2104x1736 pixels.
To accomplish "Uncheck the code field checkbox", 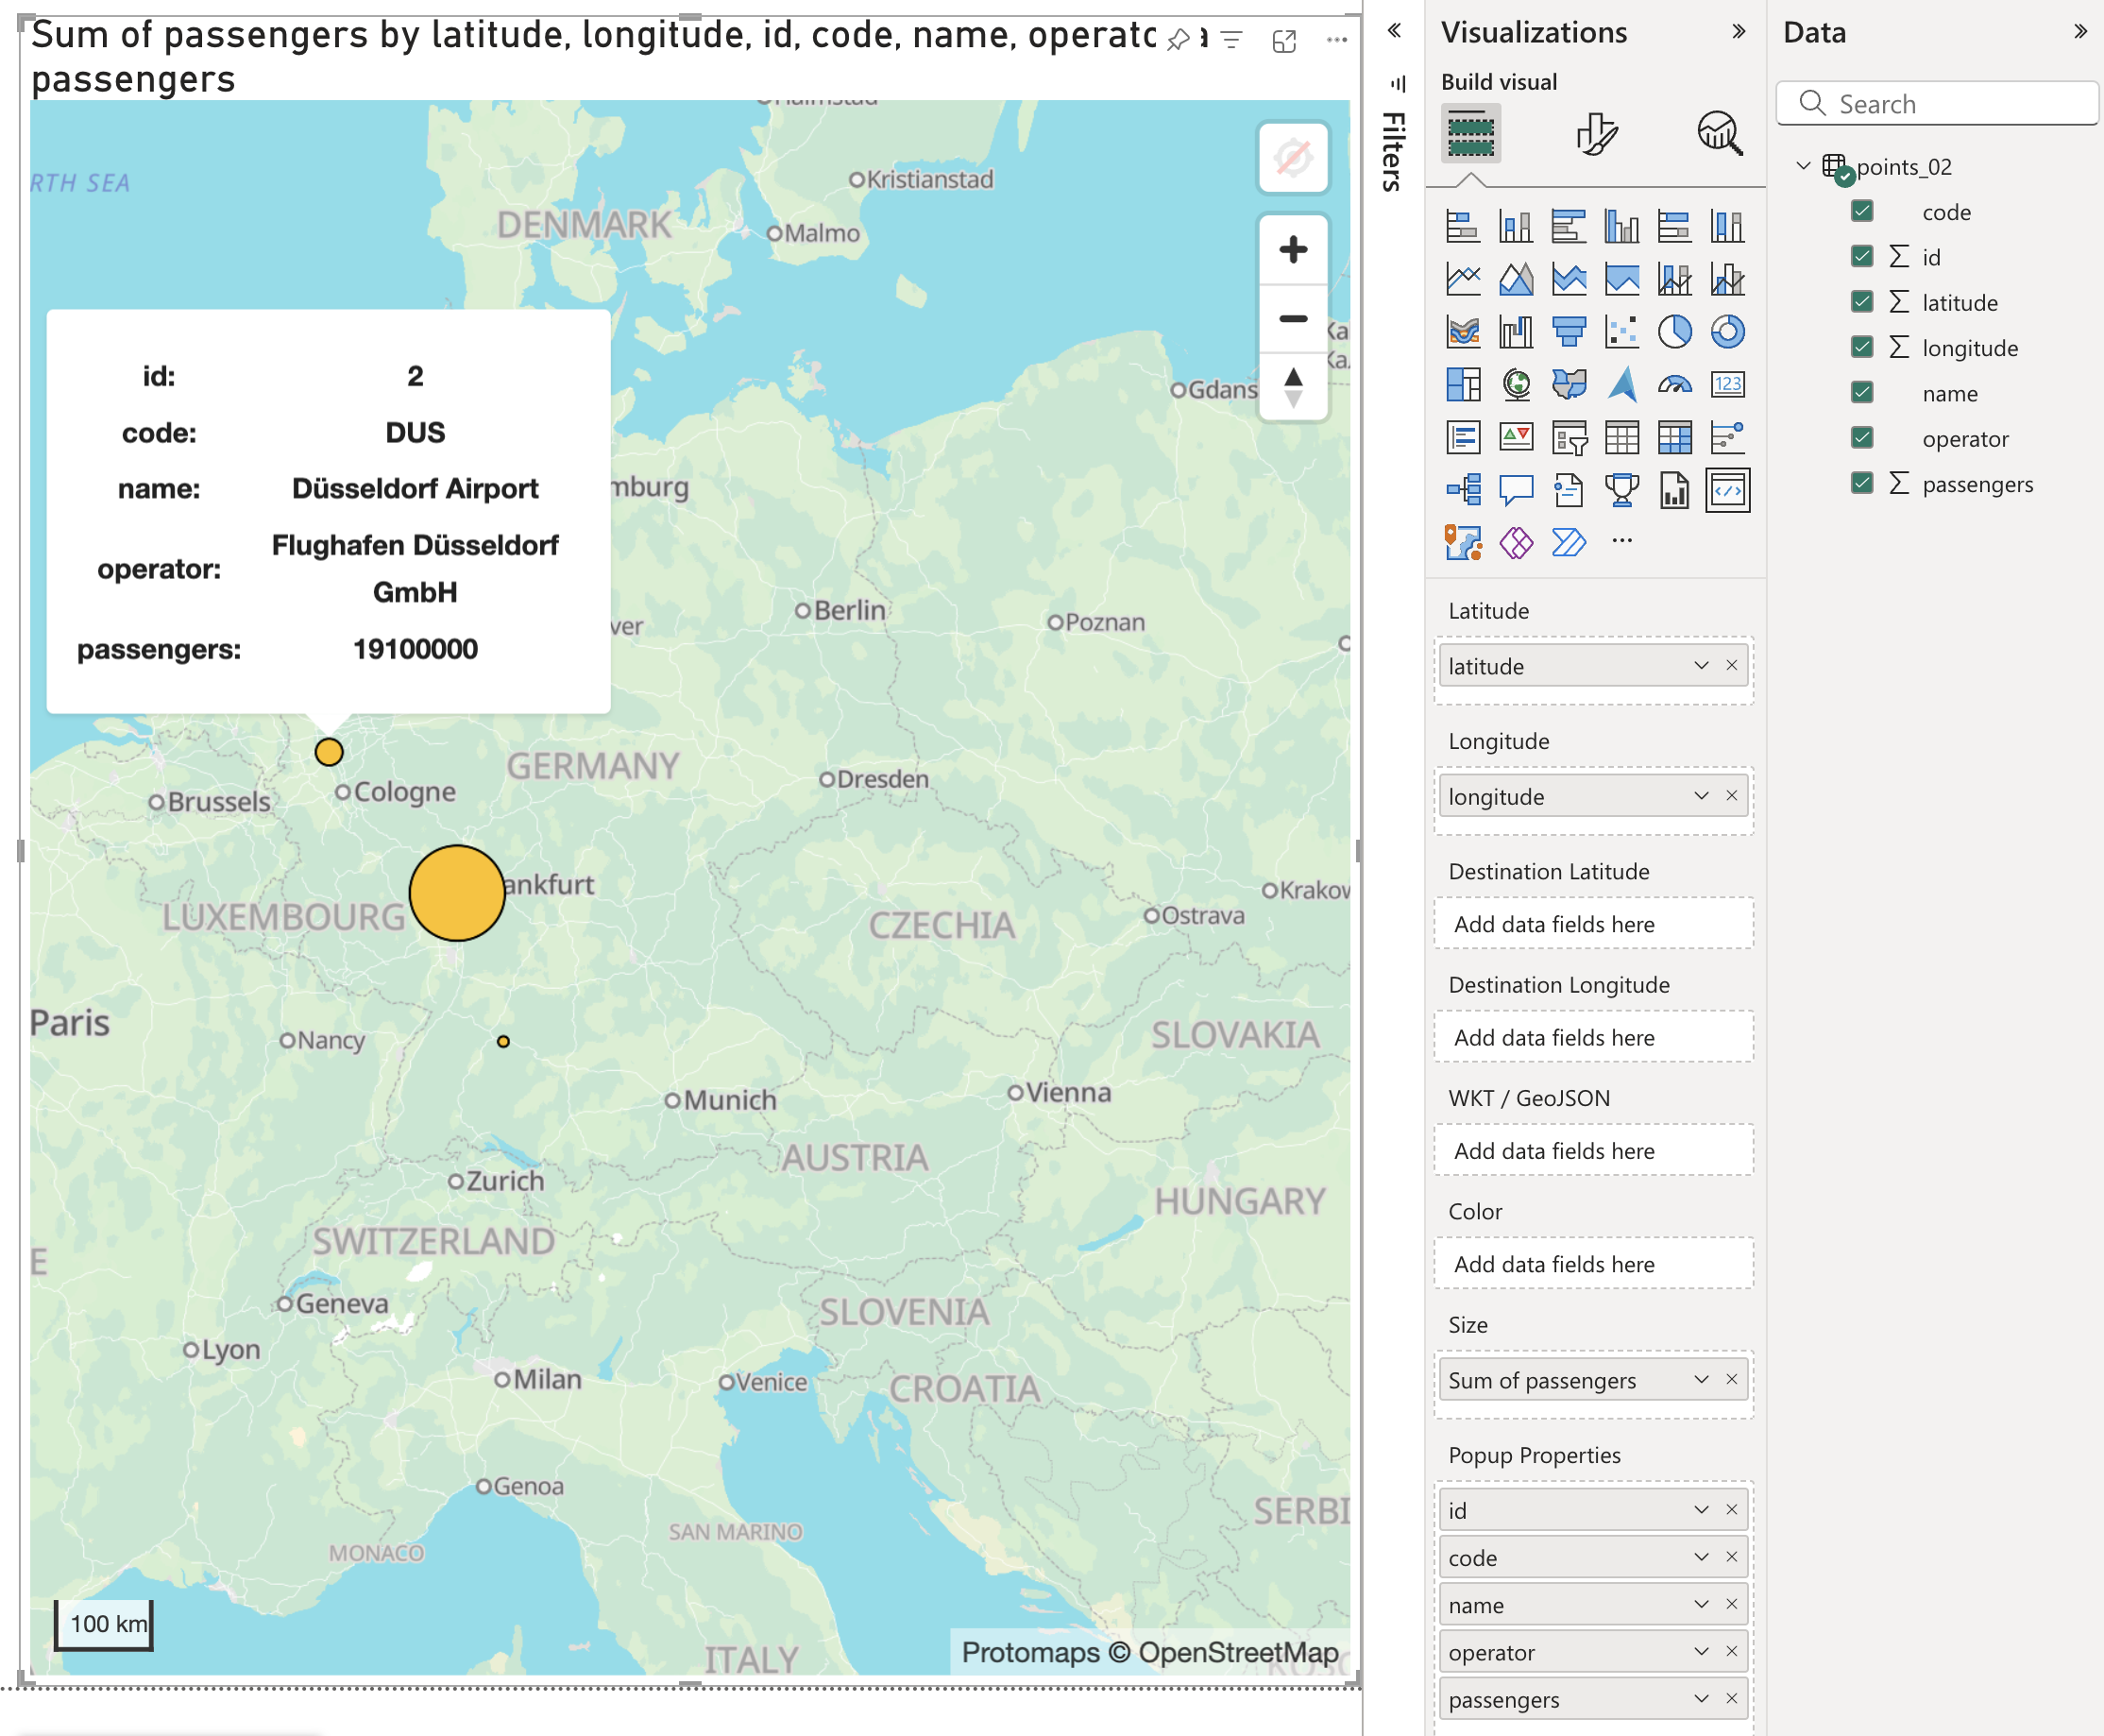I will pyautogui.click(x=1861, y=211).
